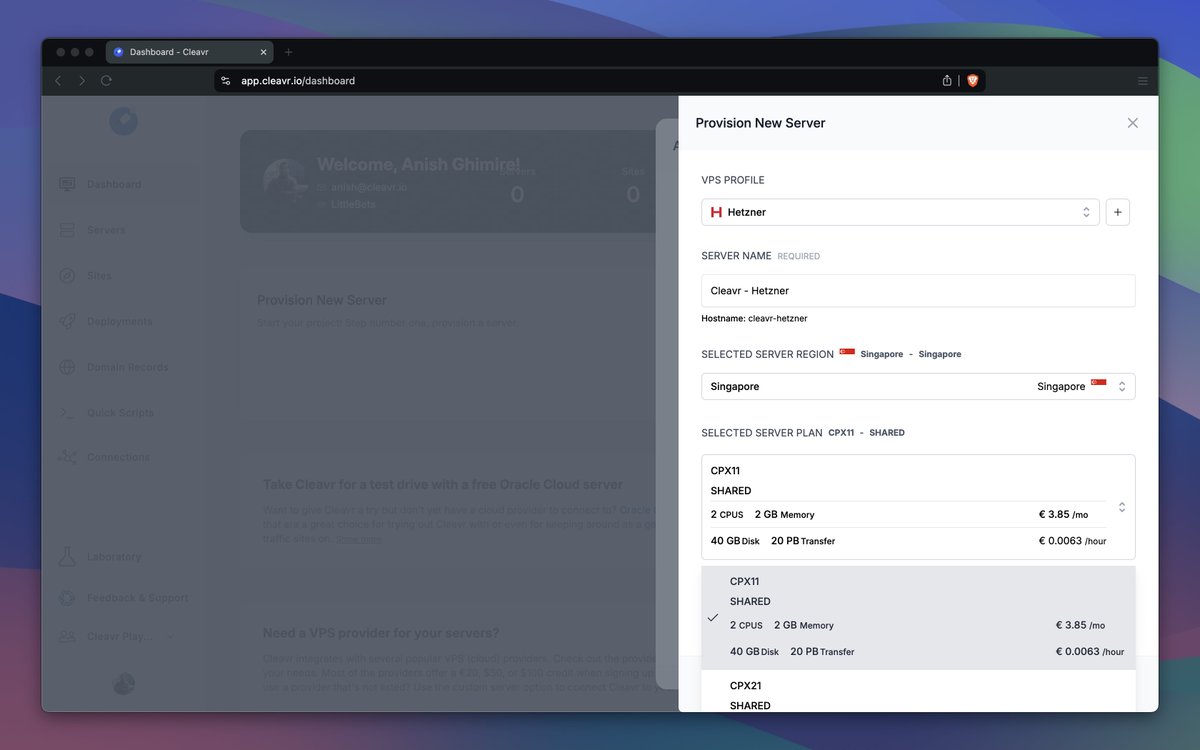Viewport: 1200px width, 750px height.
Task: Open the browser hamburger menu
Action: tap(1142, 81)
